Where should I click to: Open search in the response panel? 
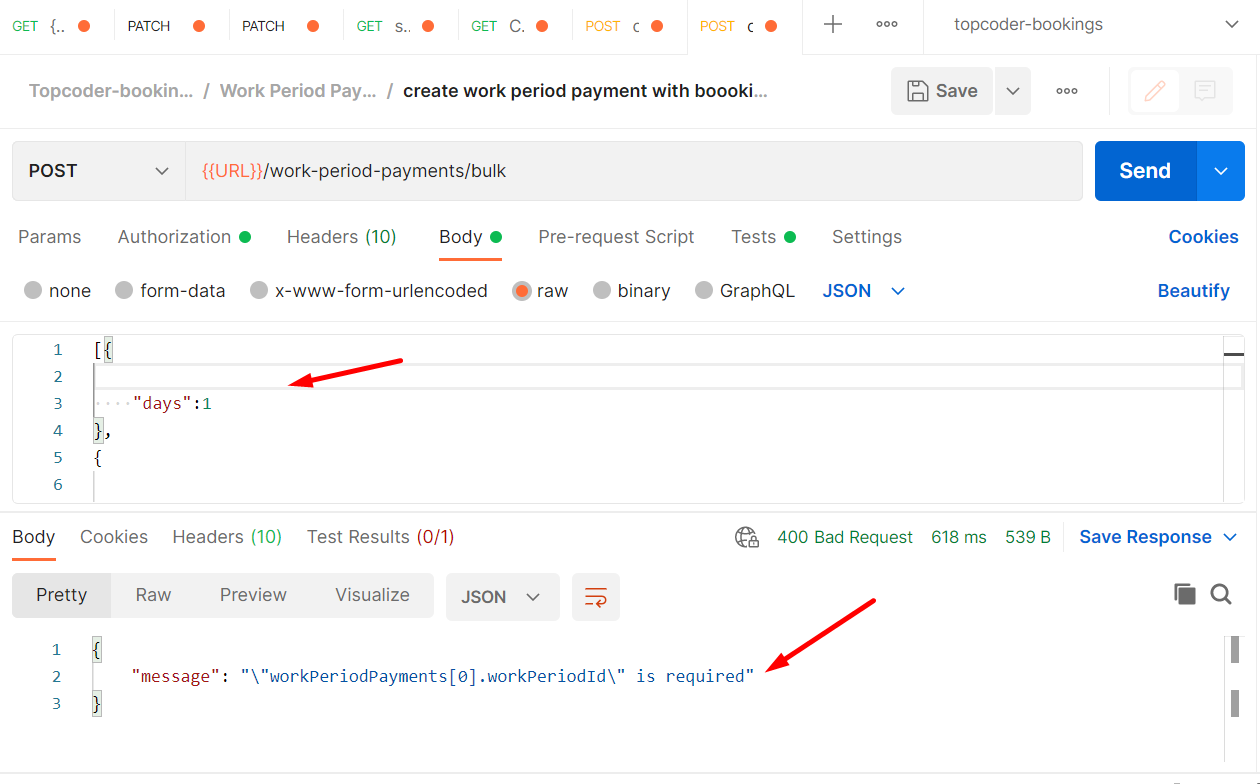(1221, 593)
